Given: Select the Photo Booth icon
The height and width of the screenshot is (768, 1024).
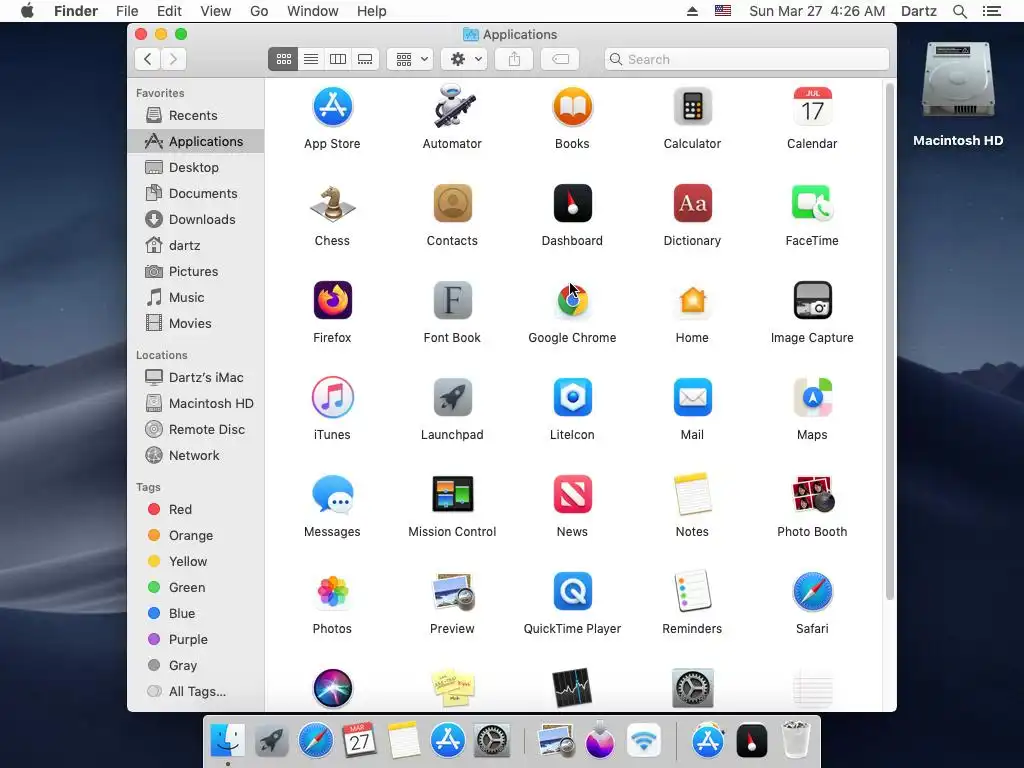Looking at the screenshot, I should click(x=812, y=494).
